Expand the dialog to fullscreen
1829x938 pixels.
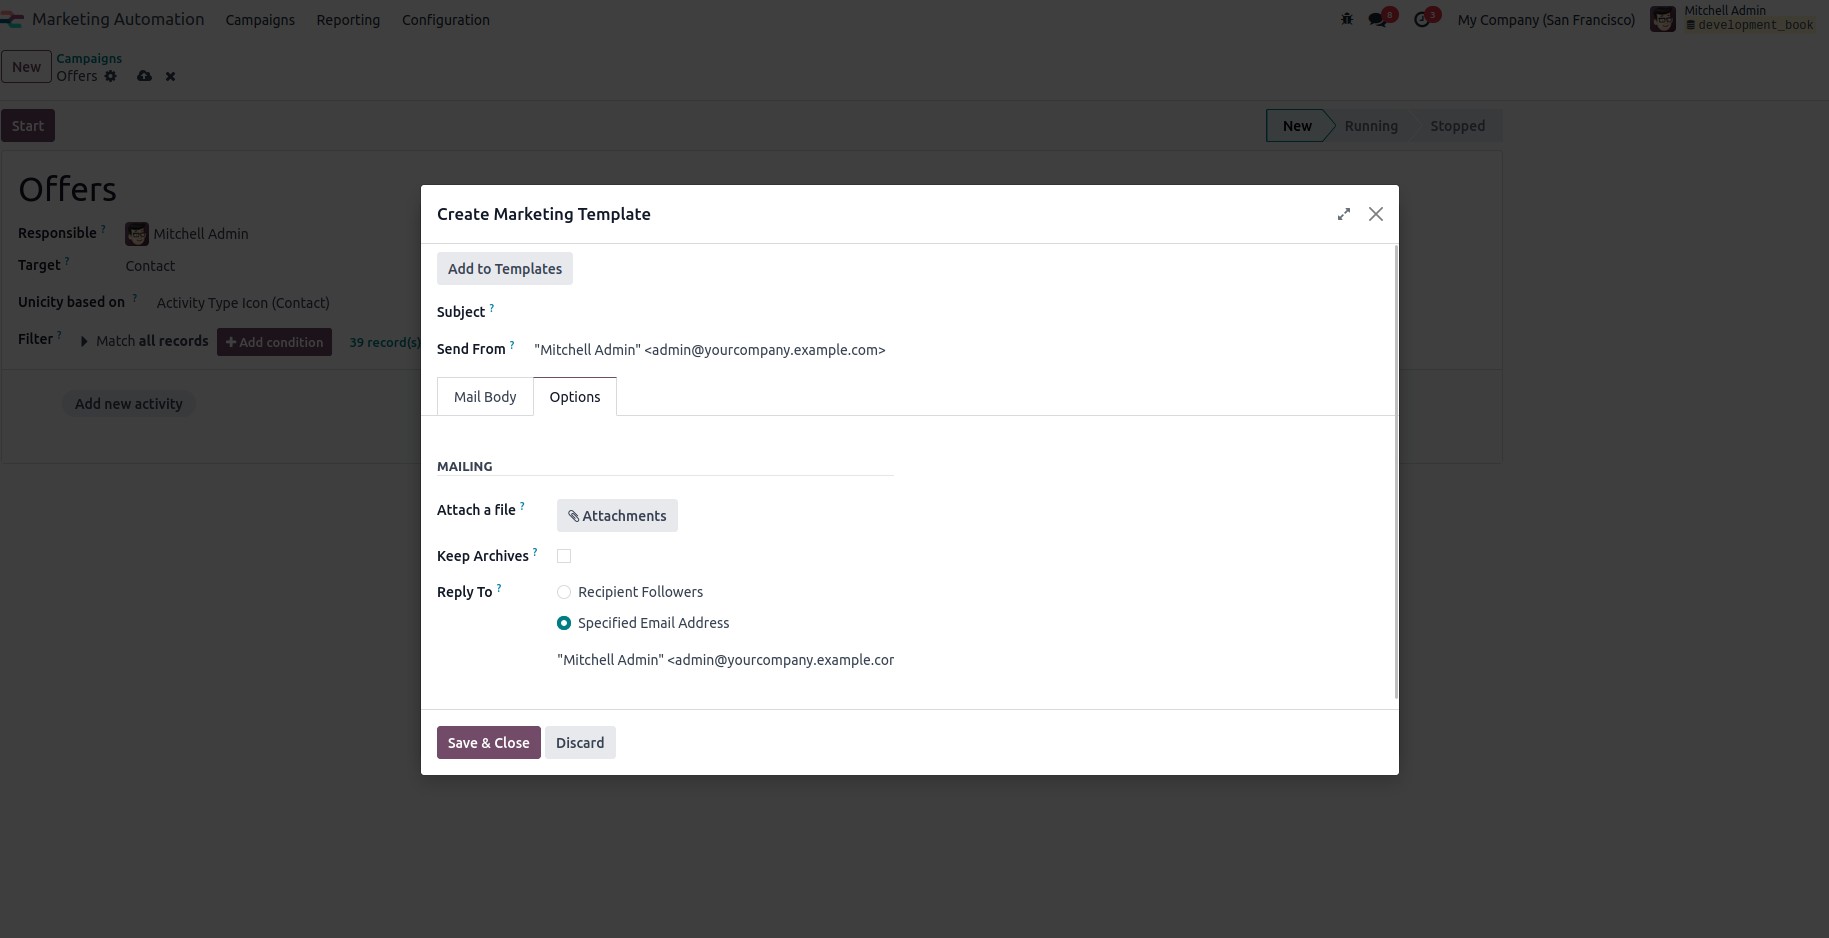[x=1343, y=213]
